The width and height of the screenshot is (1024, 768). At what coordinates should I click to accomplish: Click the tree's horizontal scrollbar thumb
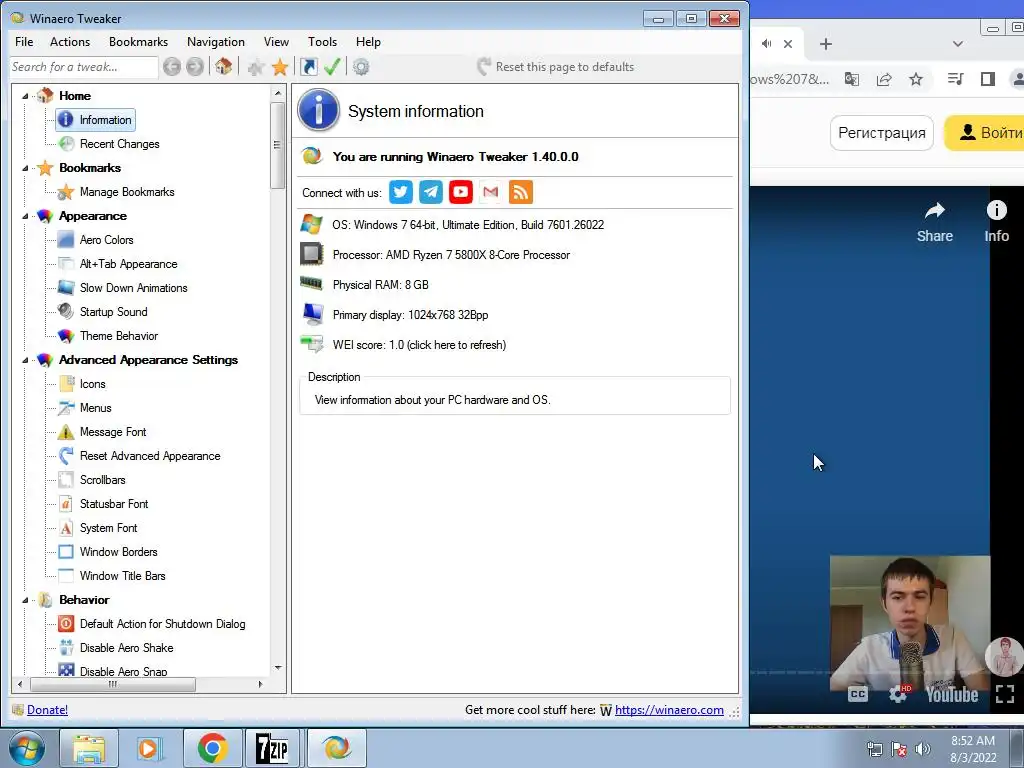112,684
